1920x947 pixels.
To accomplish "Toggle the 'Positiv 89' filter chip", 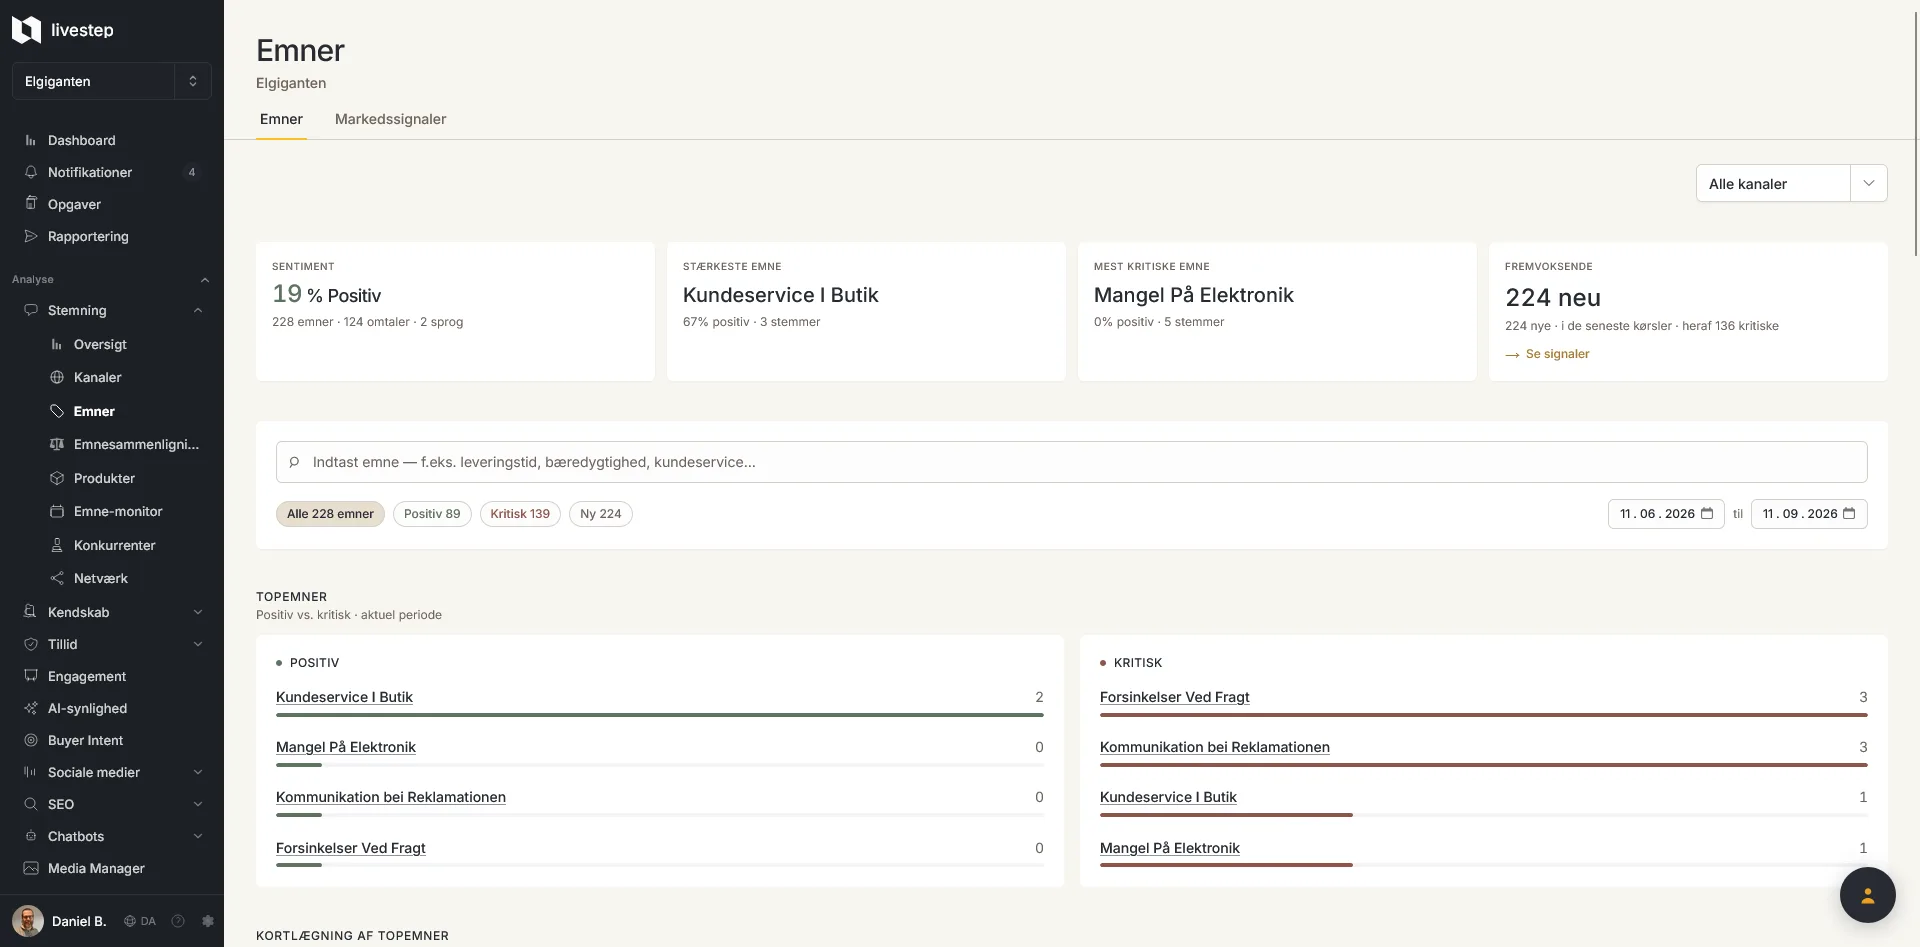I will pyautogui.click(x=432, y=514).
